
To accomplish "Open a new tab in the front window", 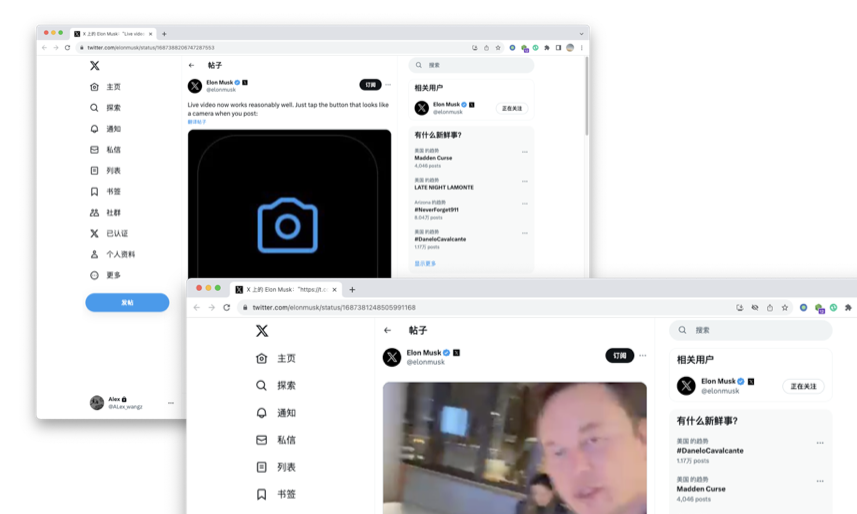I will (x=352, y=290).
